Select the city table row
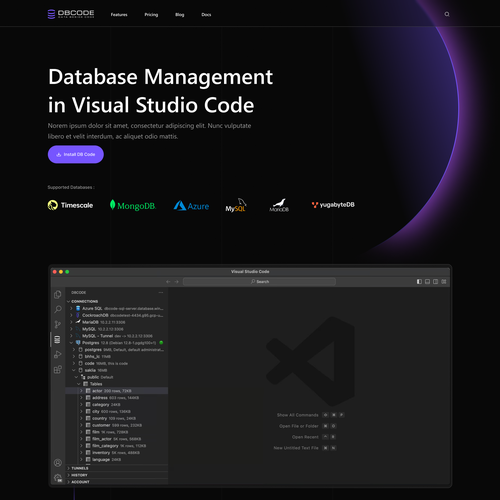 pyautogui.click(x=117, y=411)
